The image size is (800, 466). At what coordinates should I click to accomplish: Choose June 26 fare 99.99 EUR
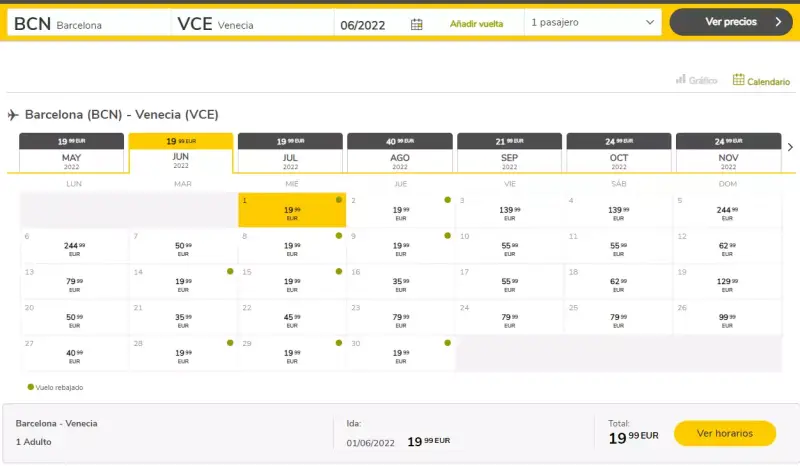coord(727,317)
